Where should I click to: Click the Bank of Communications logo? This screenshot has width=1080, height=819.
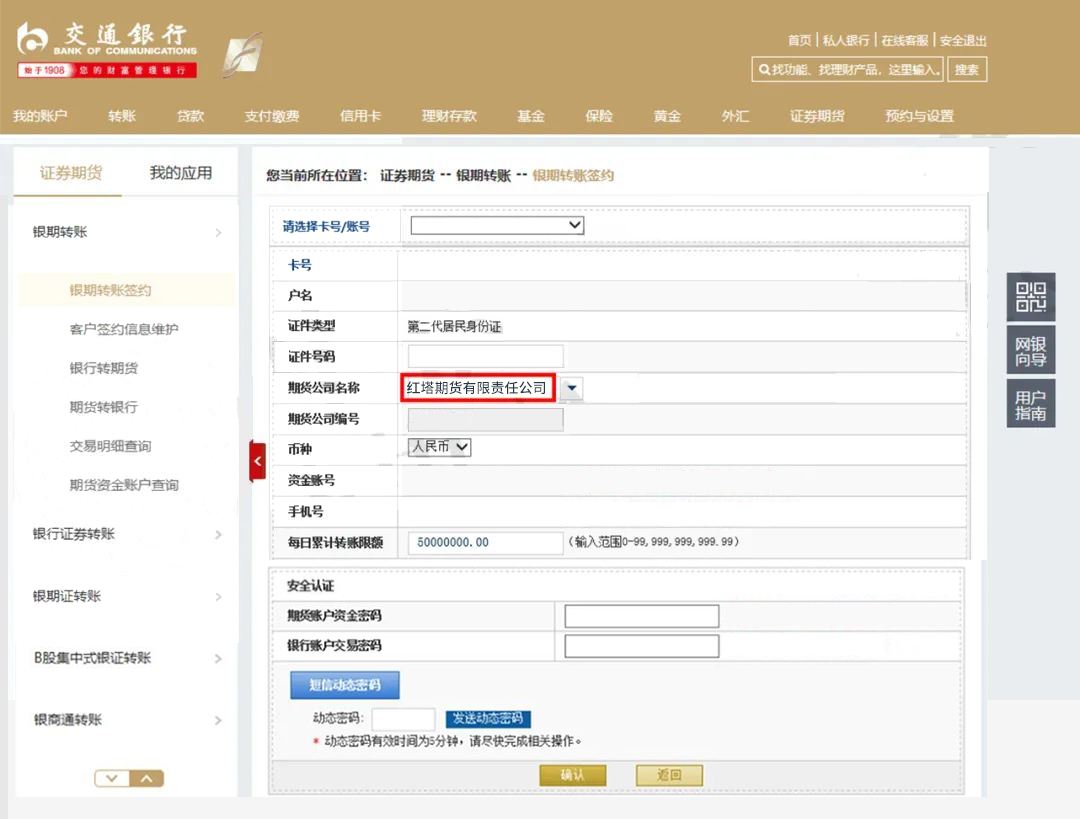point(107,50)
